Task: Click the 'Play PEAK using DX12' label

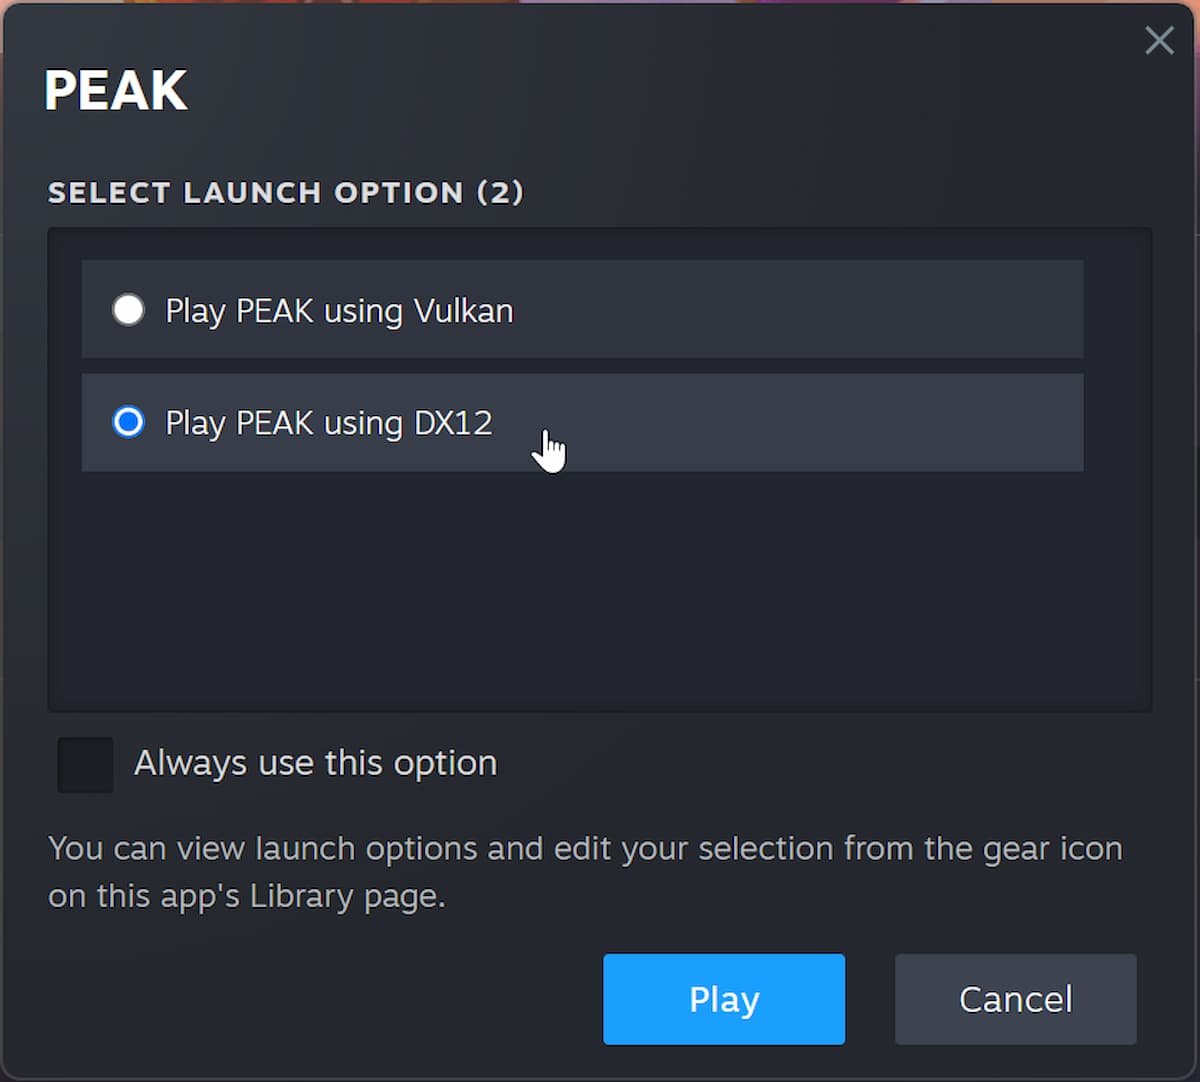Action: pos(328,423)
